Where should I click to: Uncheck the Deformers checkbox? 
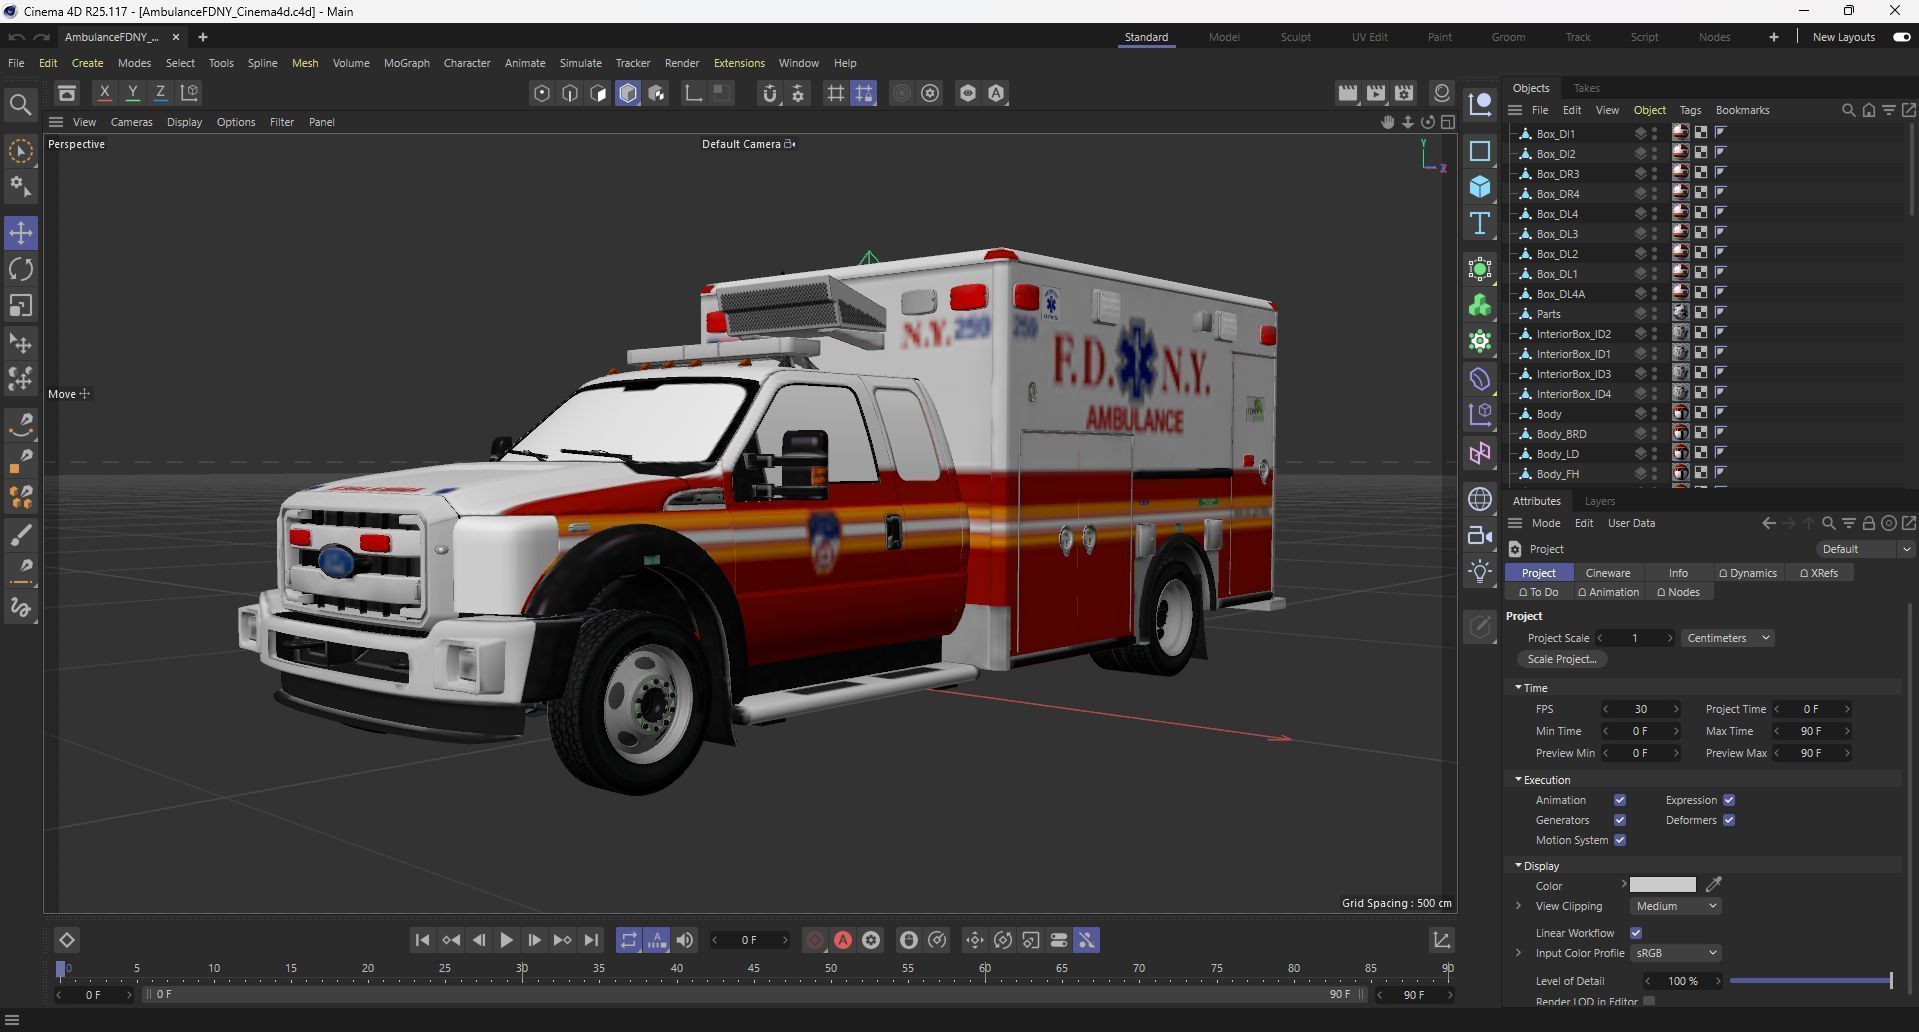1729,820
